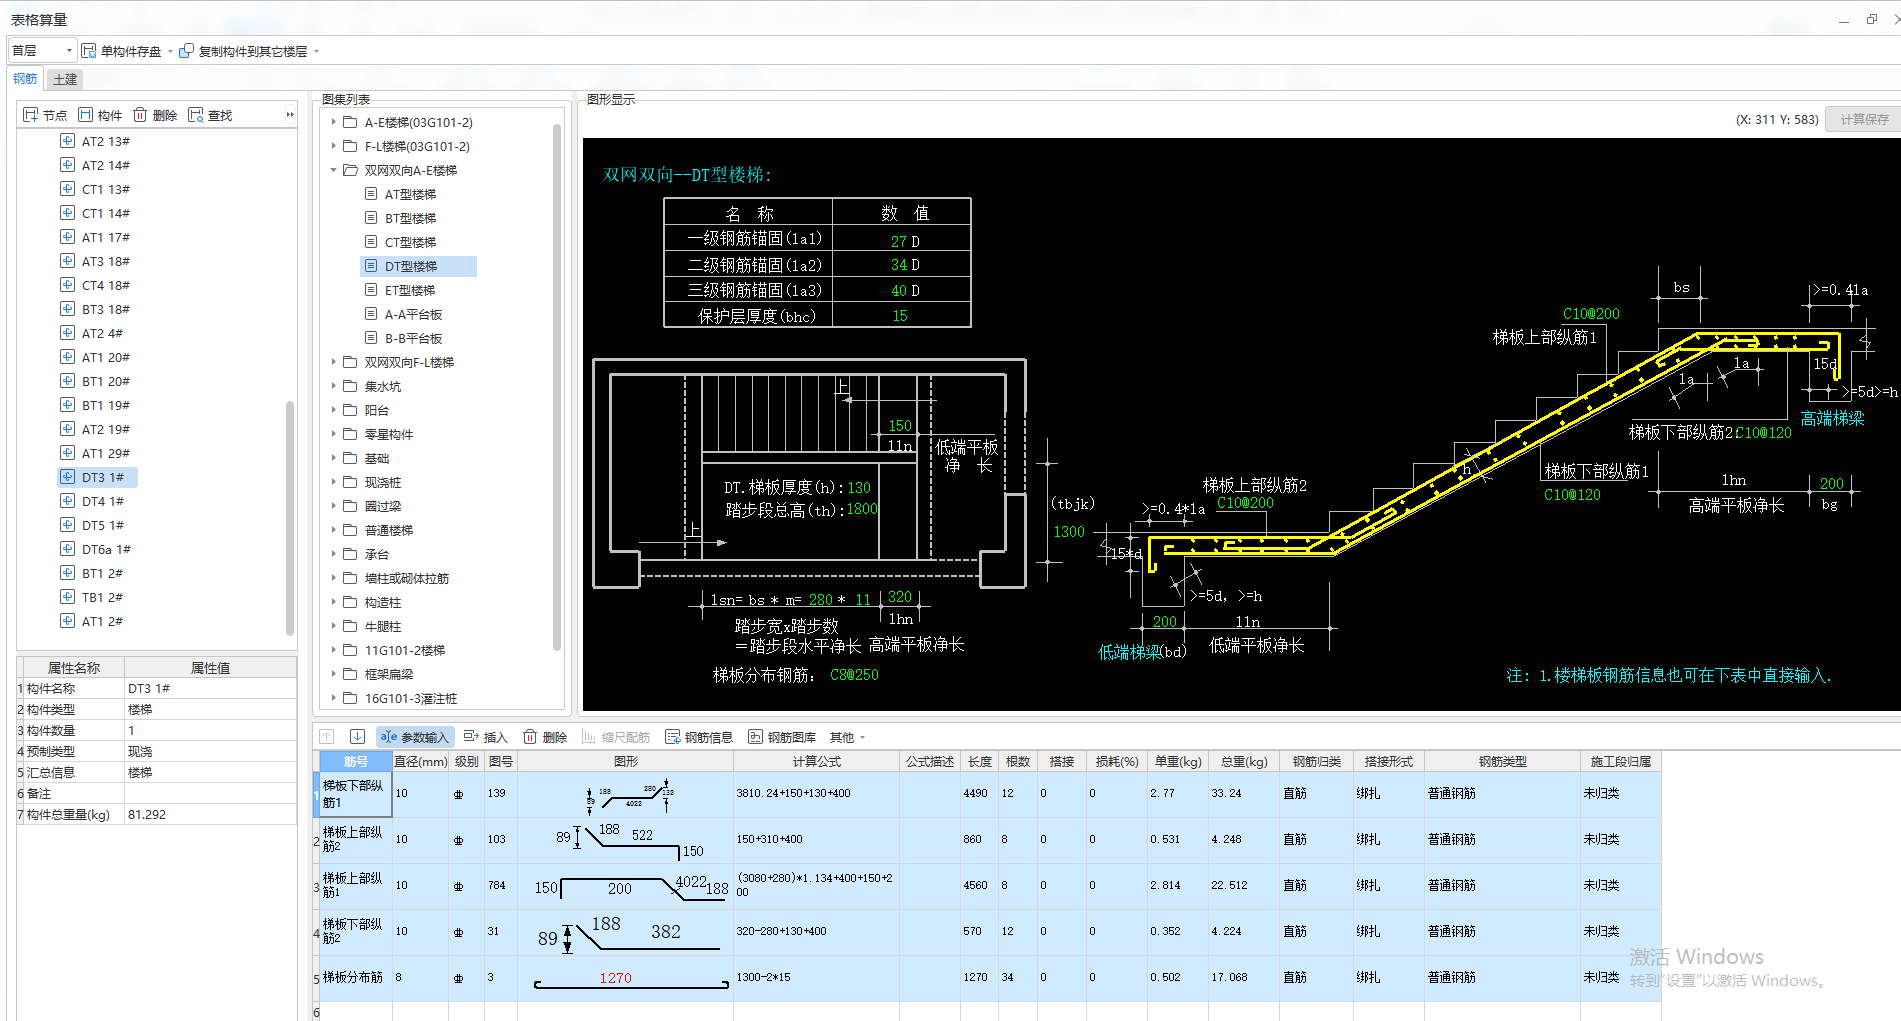This screenshot has height=1021, width=1901.
Task: Expand BT1 2# tree node
Action: tap(67, 573)
